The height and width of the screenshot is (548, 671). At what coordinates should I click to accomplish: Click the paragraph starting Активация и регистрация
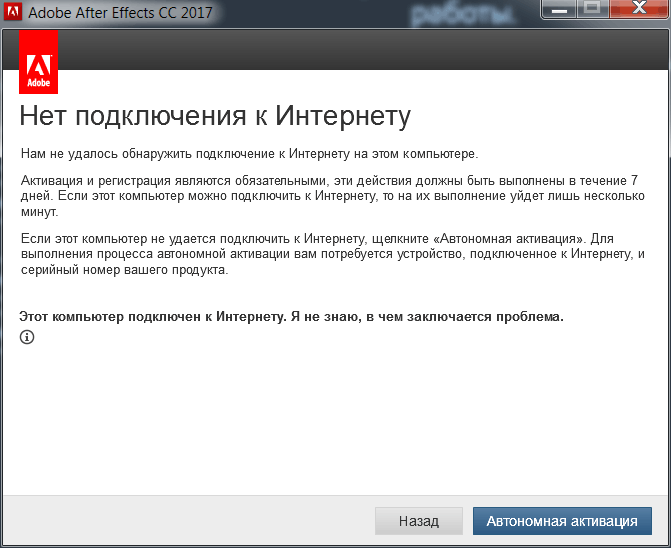coord(333,196)
